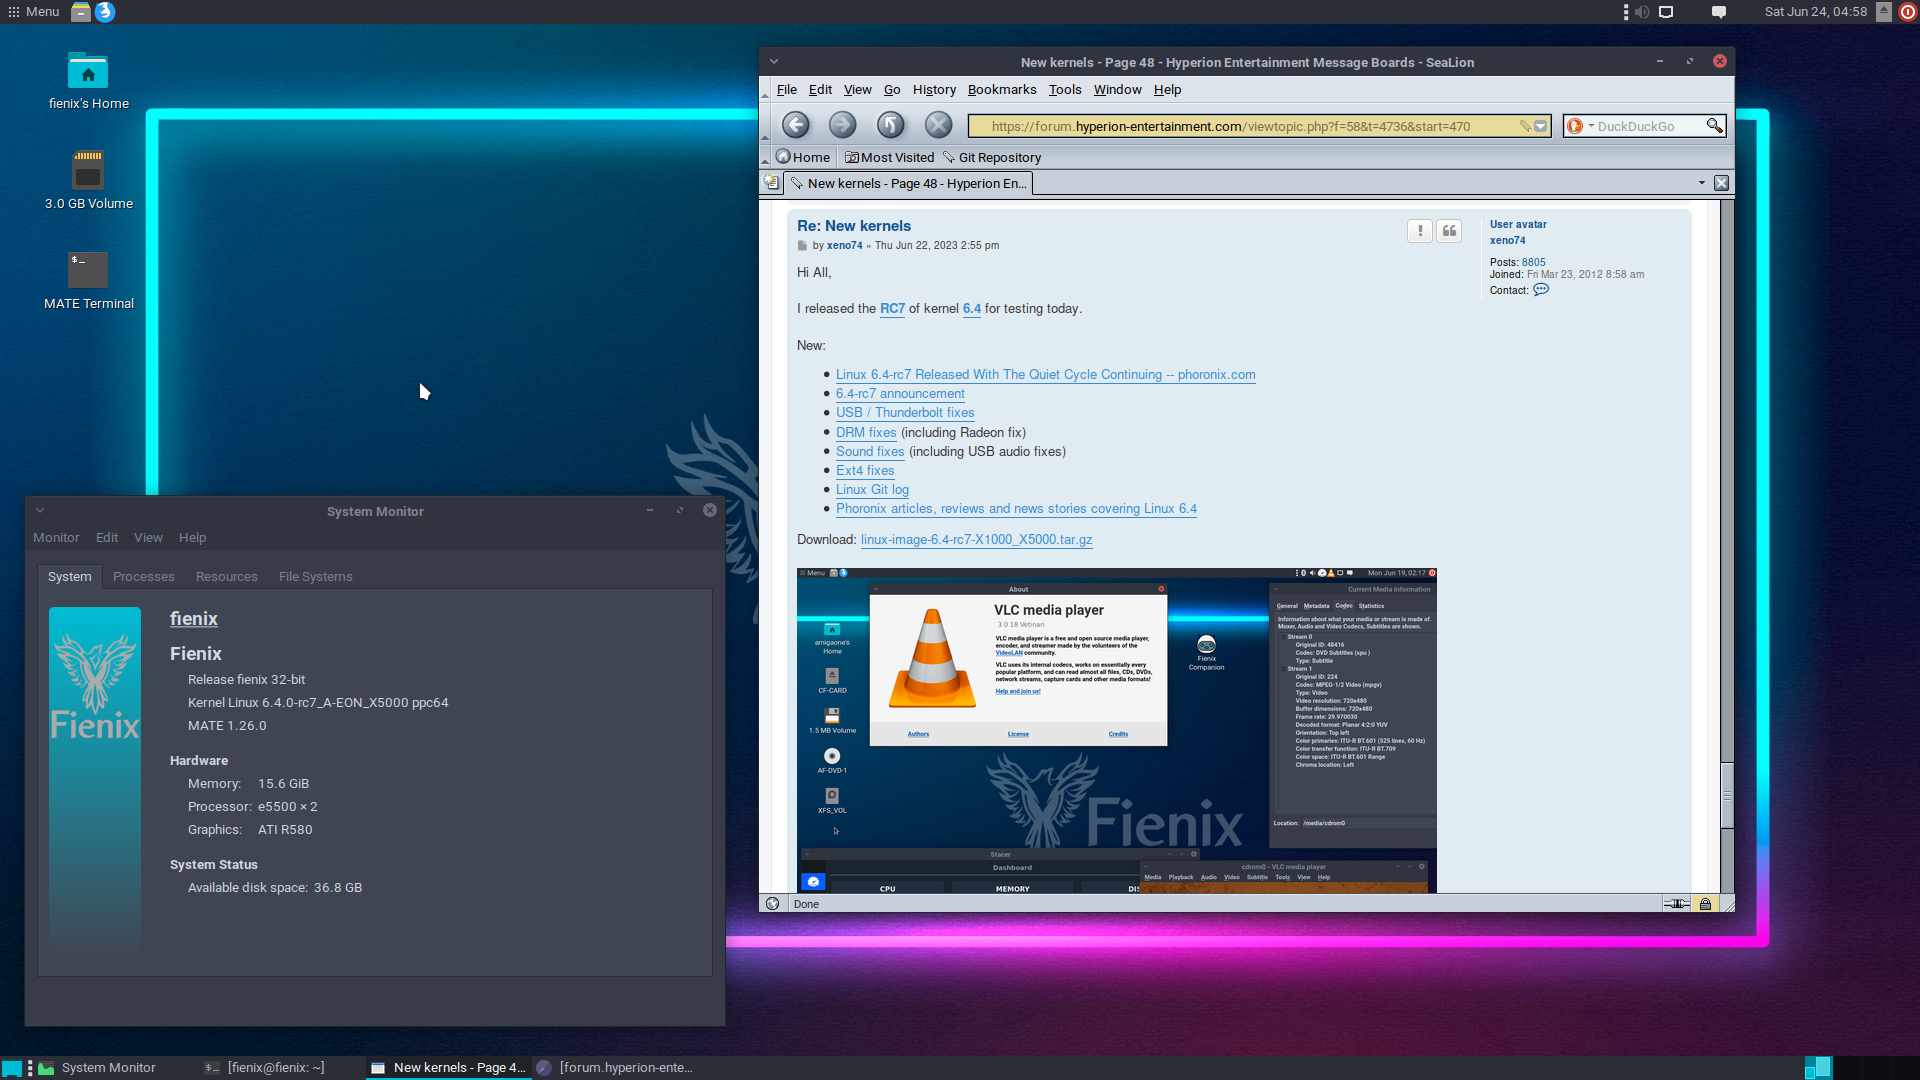This screenshot has height=1080, width=1920.
Task: Open the USB / Thunderbolt fixes link
Action: point(905,413)
